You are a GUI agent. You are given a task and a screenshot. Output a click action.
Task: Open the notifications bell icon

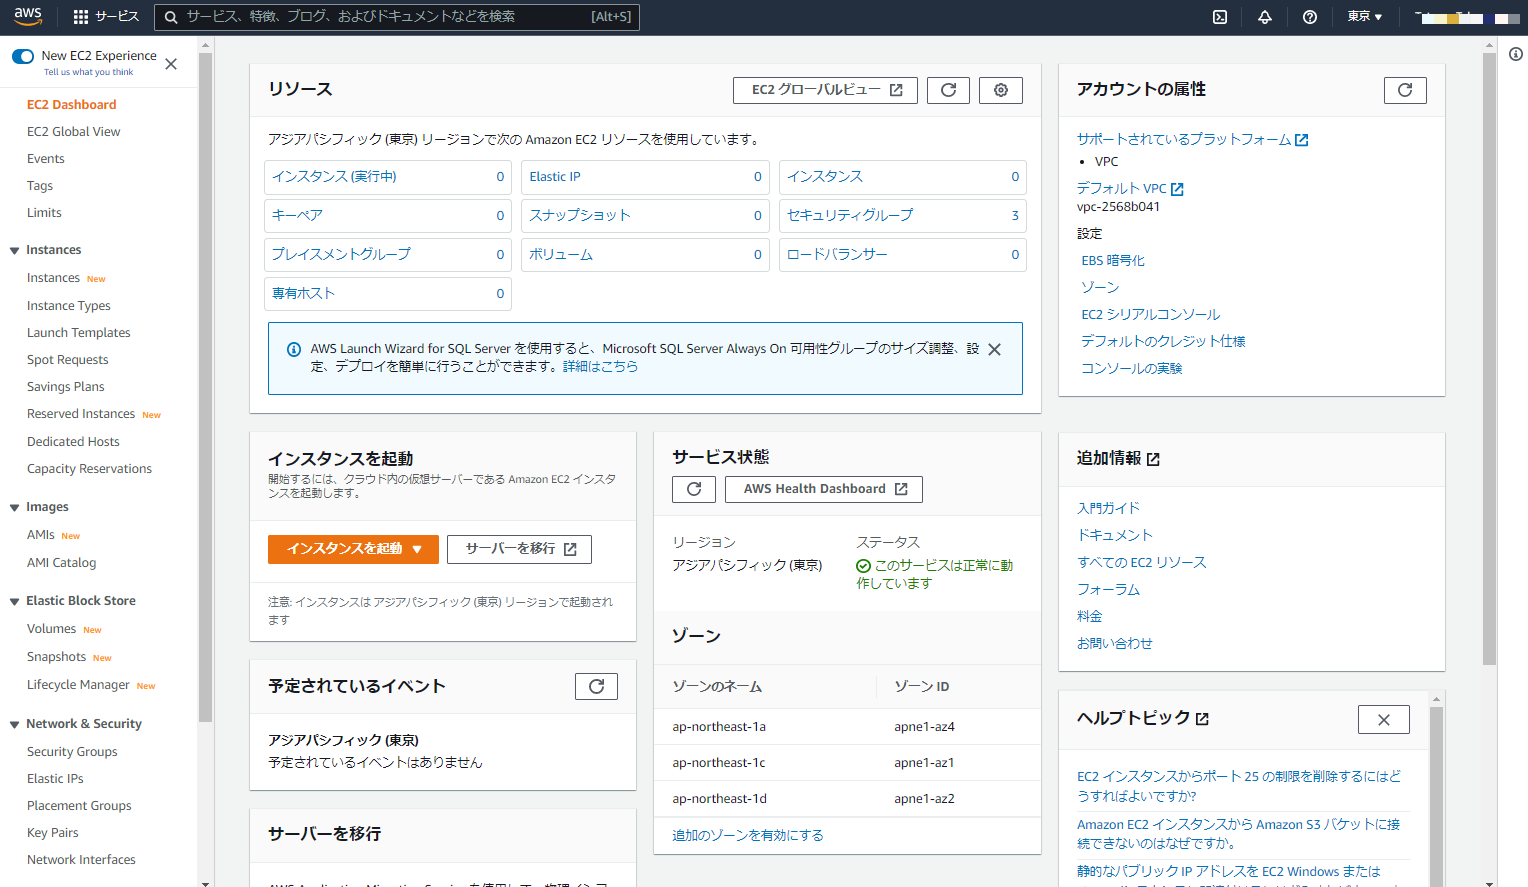click(1264, 17)
